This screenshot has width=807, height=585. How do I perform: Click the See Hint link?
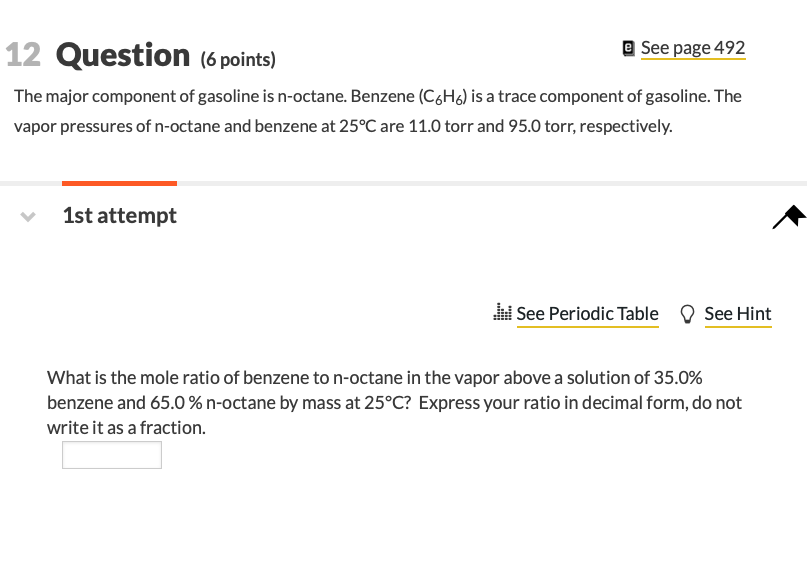(737, 313)
